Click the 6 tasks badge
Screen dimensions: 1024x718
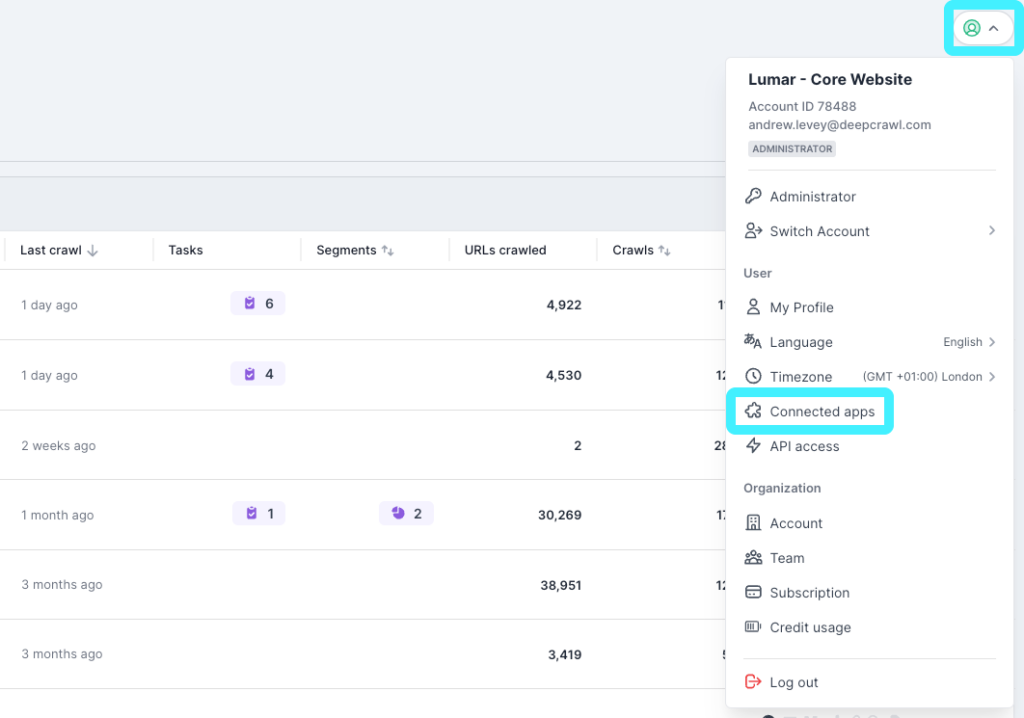point(258,304)
